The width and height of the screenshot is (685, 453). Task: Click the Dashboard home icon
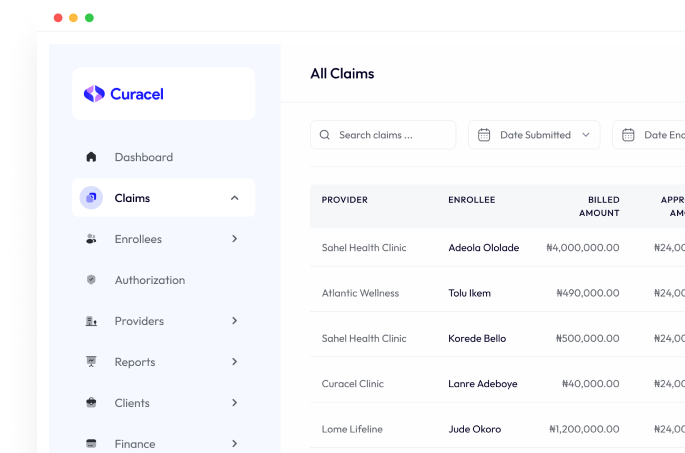[91, 157]
